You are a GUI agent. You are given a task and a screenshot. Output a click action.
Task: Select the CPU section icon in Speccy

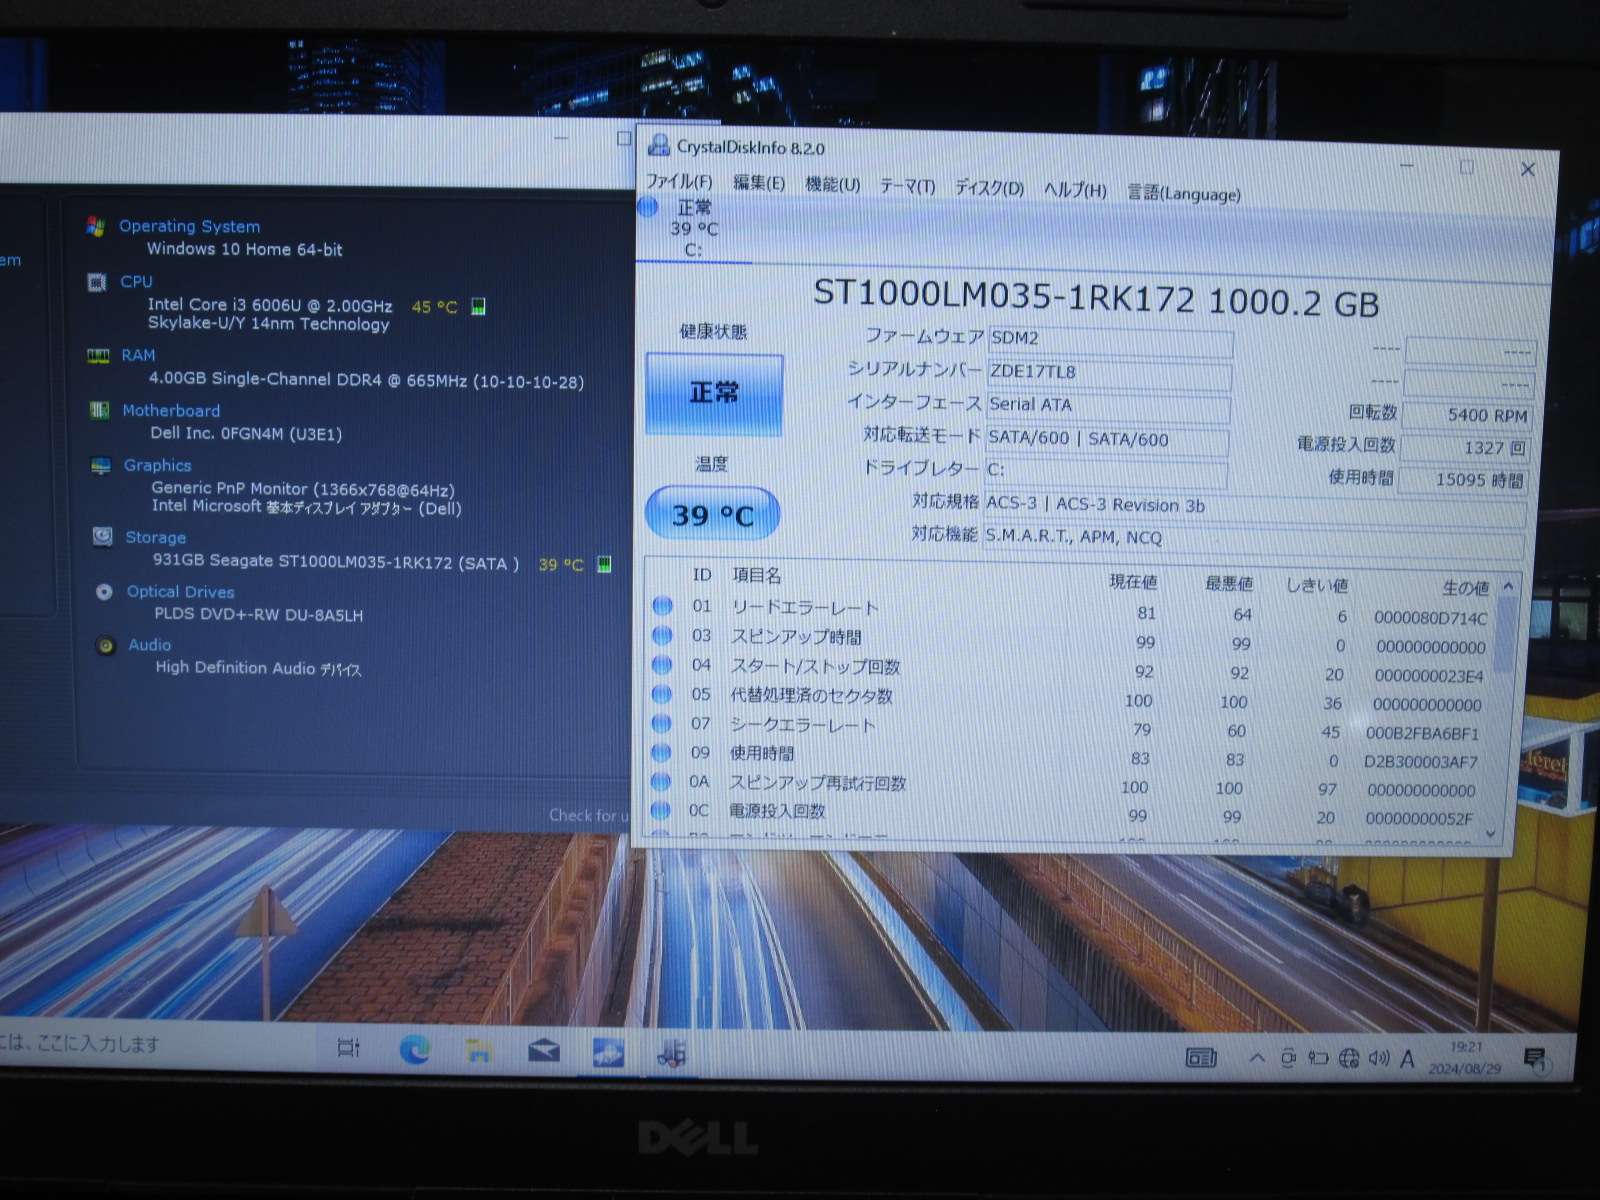click(96, 282)
